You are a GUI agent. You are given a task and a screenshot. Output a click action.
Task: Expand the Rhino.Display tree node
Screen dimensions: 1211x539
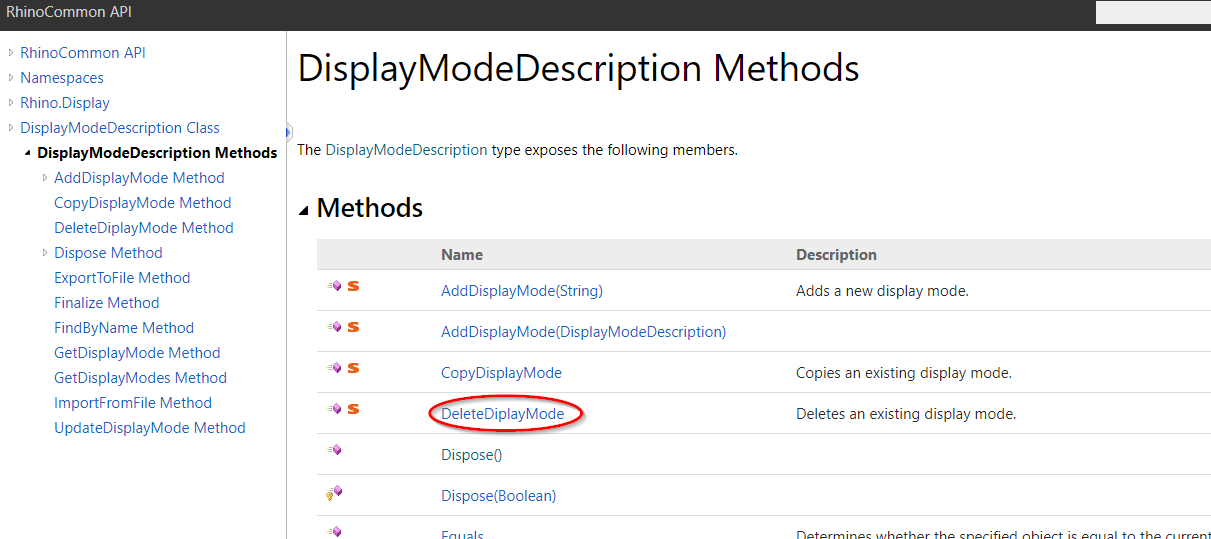11,103
